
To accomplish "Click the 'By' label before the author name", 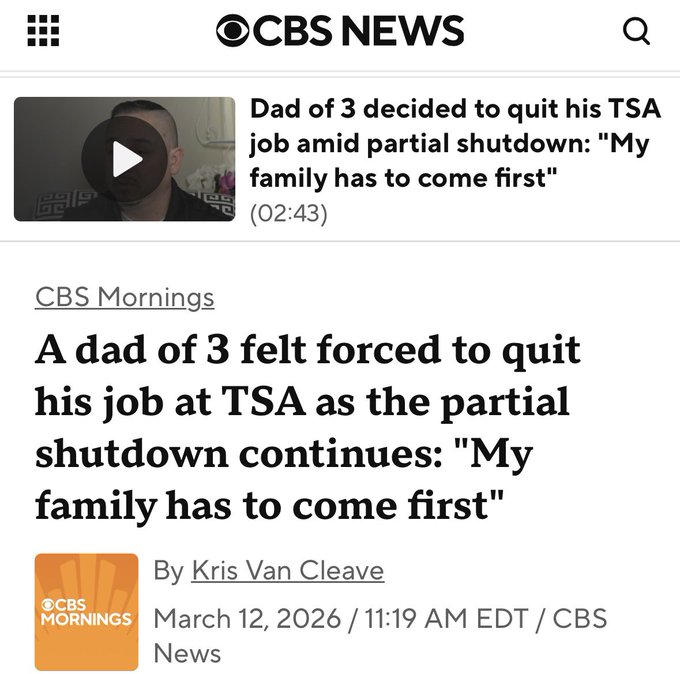I will 168,570.
